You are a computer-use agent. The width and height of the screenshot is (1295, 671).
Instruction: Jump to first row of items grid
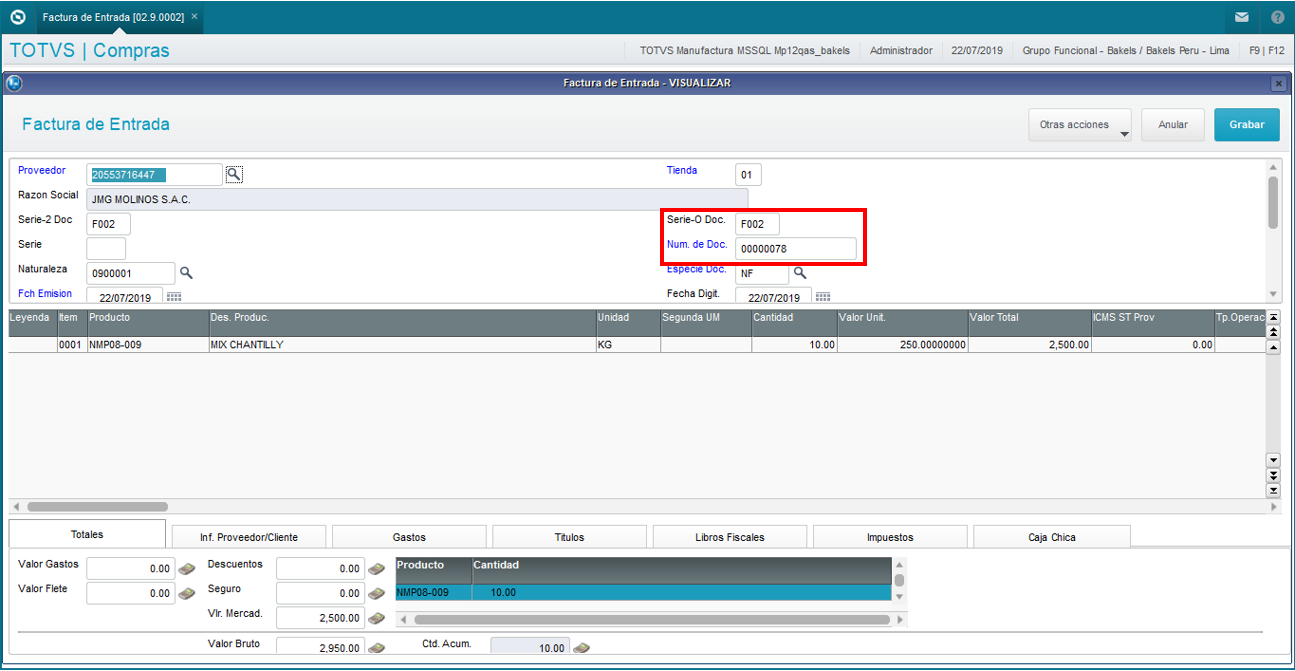coord(1273,317)
